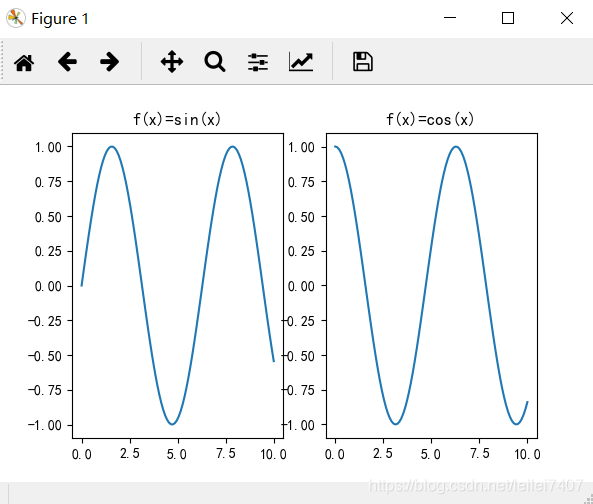Click the 5.0 x-tick label of sin plot
This screenshot has width=593, height=504.
click(177, 454)
